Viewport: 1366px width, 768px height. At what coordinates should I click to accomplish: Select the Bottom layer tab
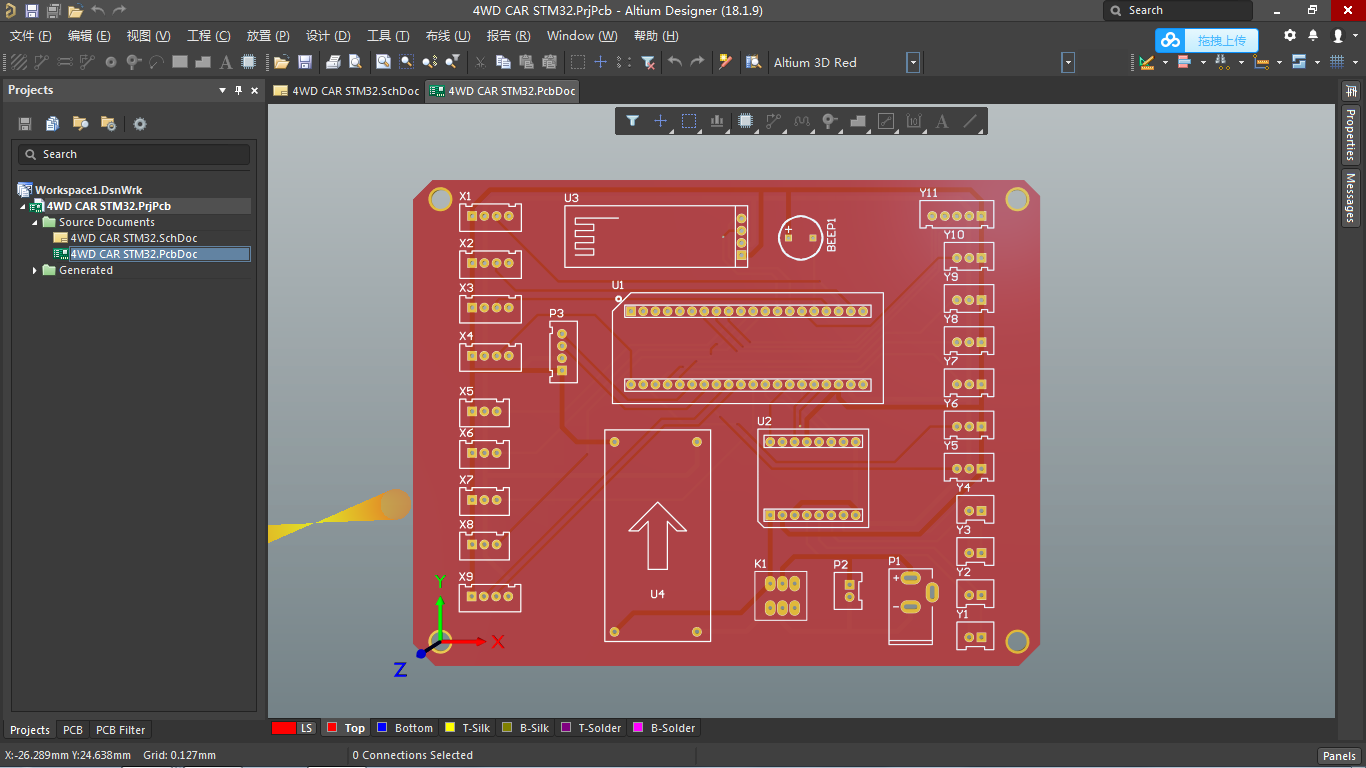pos(405,728)
